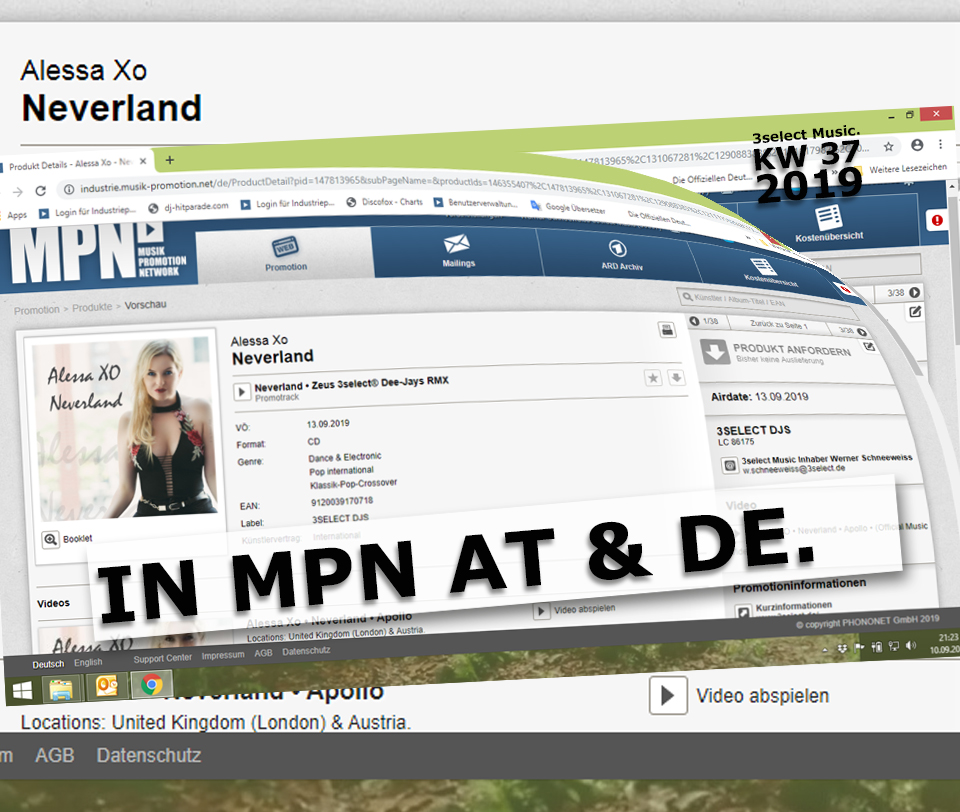Switch to the ARD Archiv tab
Viewport: 960px width, 812px height.
tap(621, 254)
